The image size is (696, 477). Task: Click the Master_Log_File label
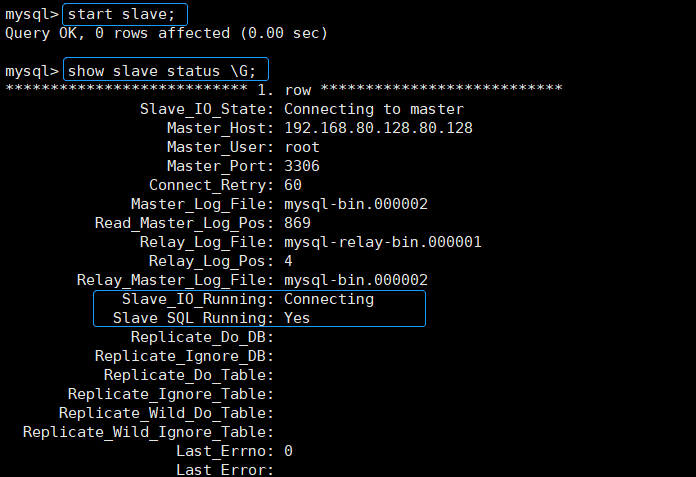202,204
